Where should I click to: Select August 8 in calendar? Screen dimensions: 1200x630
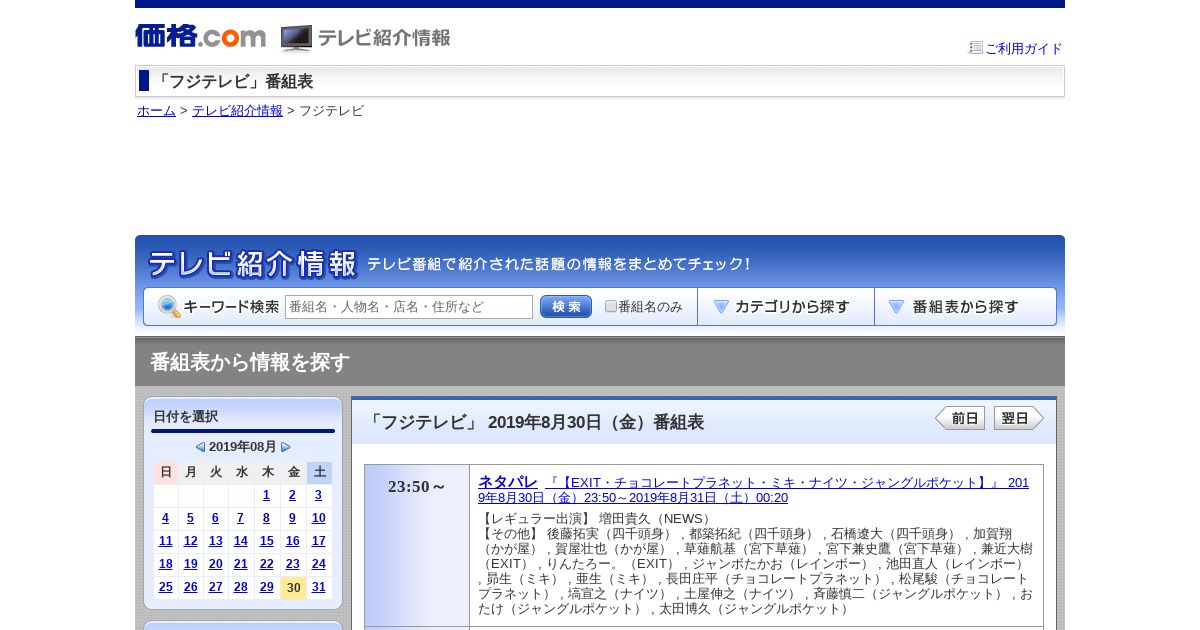pyautogui.click(x=266, y=518)
